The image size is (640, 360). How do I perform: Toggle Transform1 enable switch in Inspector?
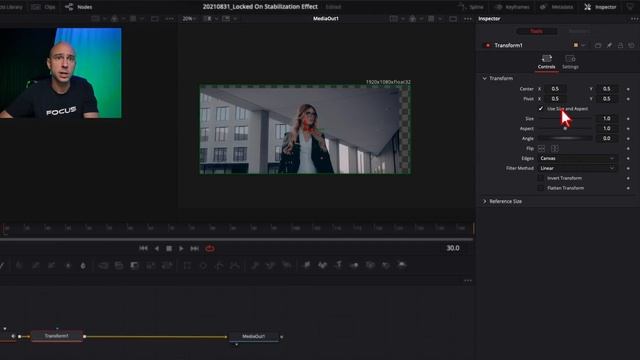(x=487, y=45)
